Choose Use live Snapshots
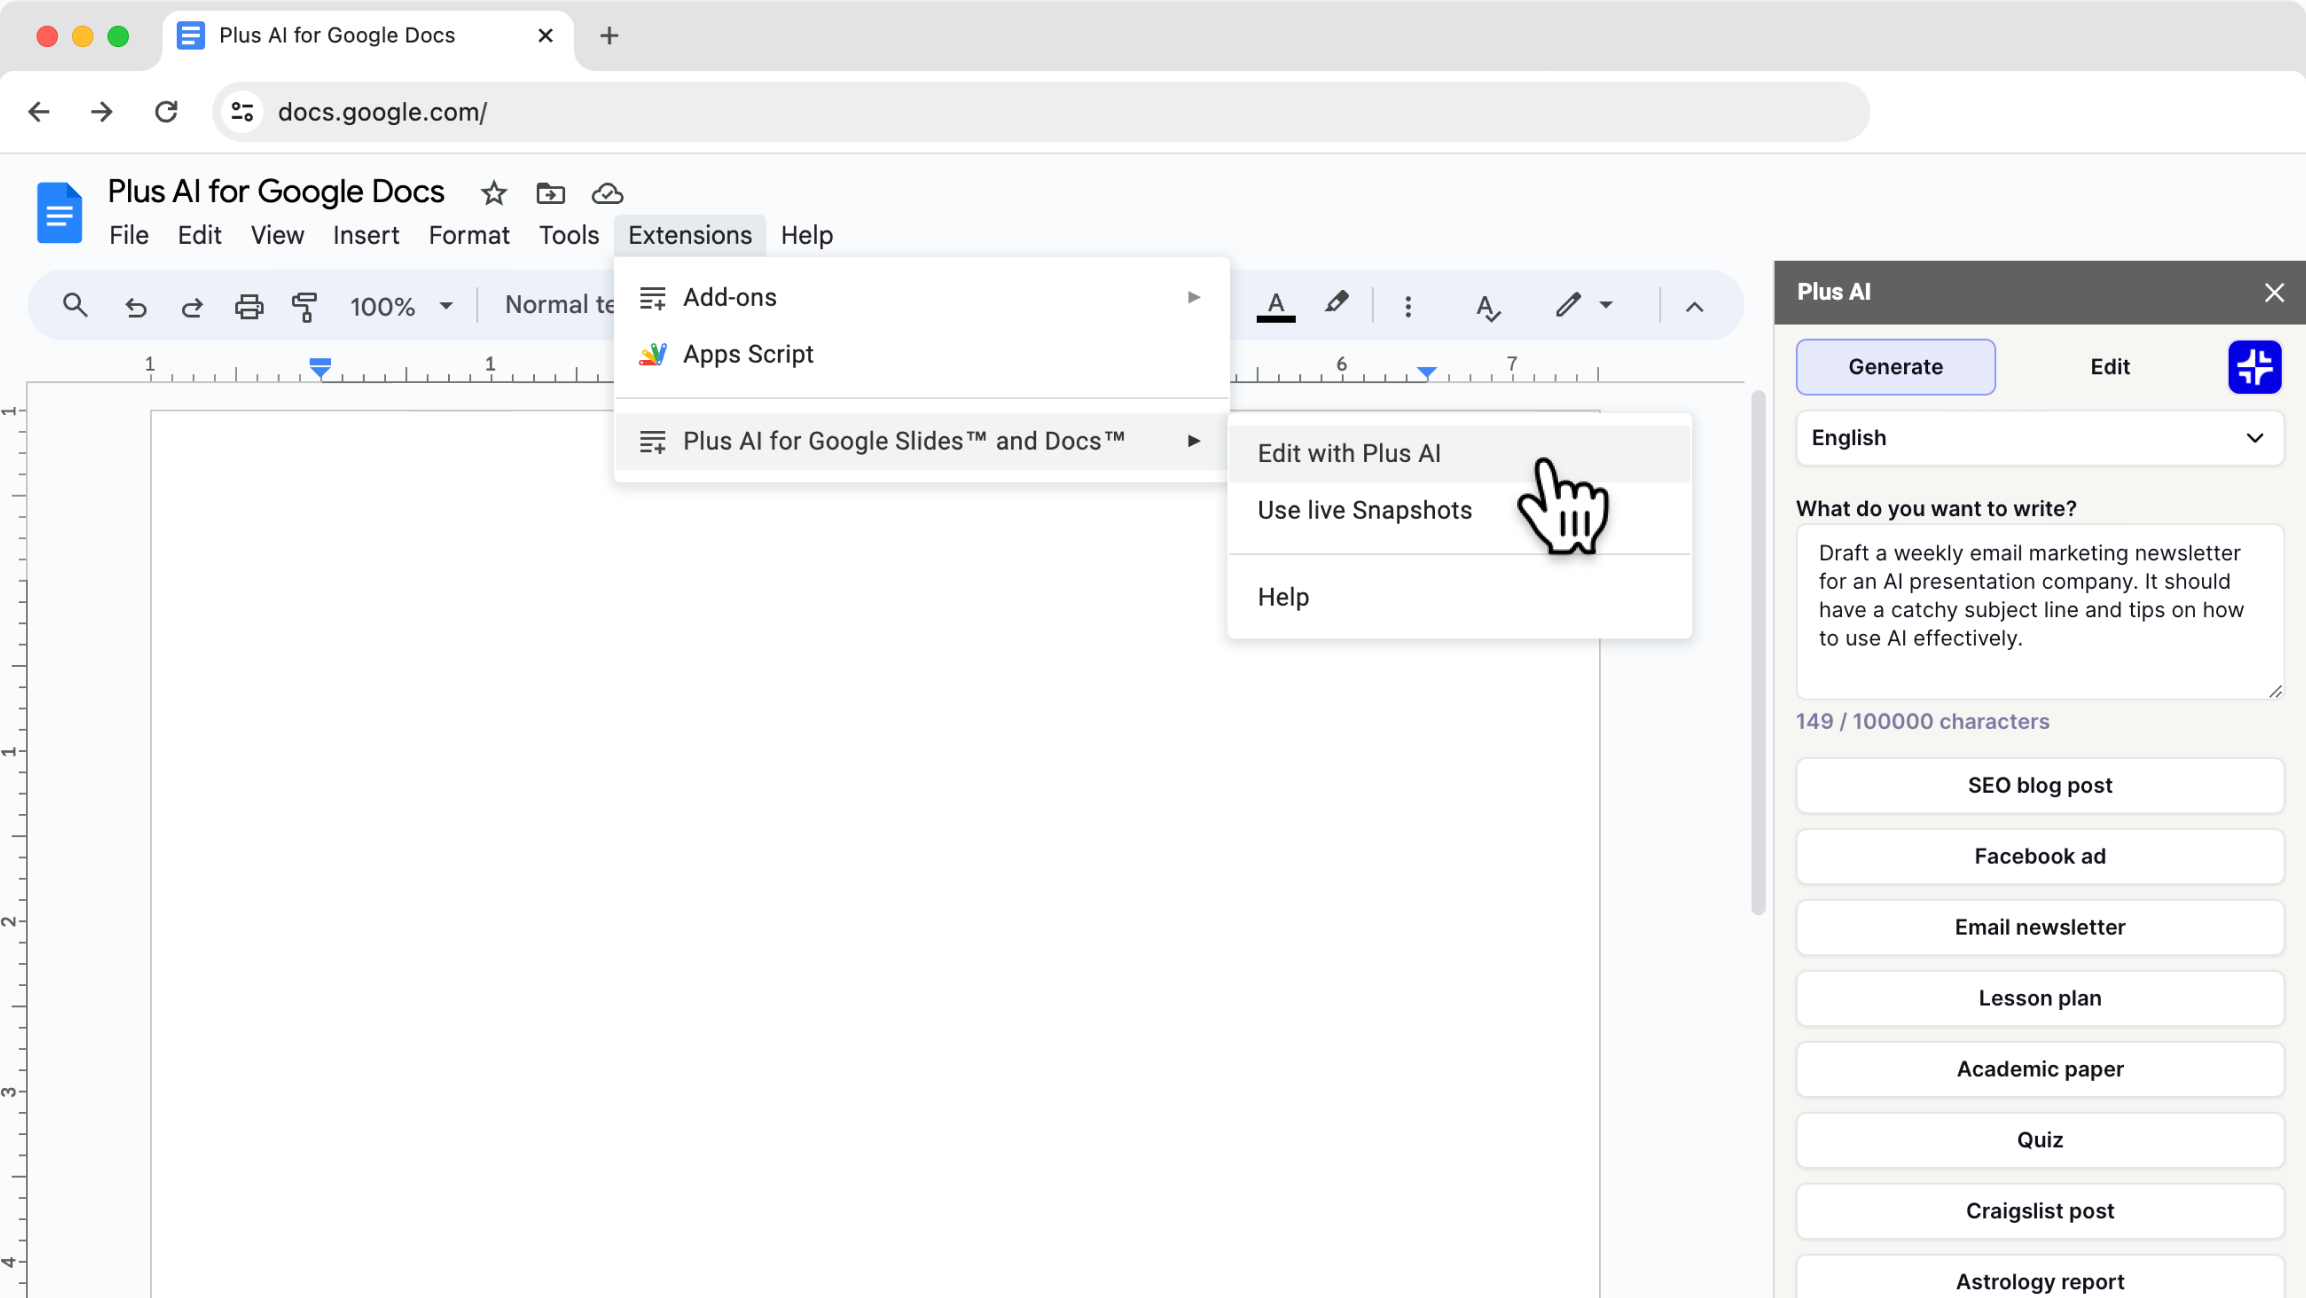This screenshot has height=1298, width=2306. 1459,510
